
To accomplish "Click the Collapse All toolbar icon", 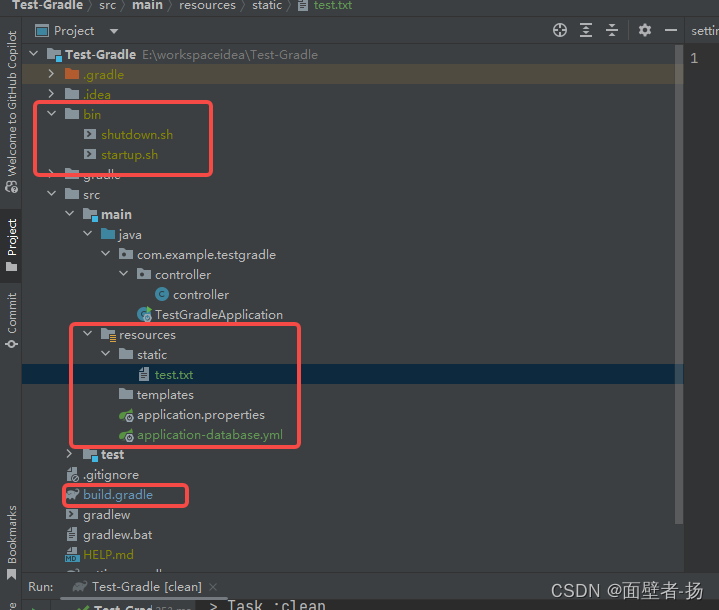I will 612,30.
